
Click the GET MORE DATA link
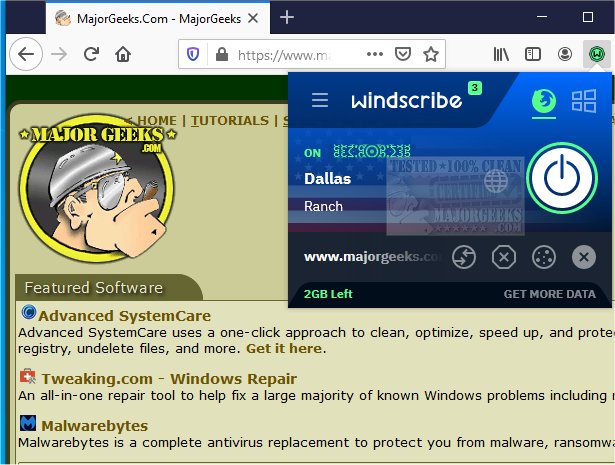coord(549,294)
